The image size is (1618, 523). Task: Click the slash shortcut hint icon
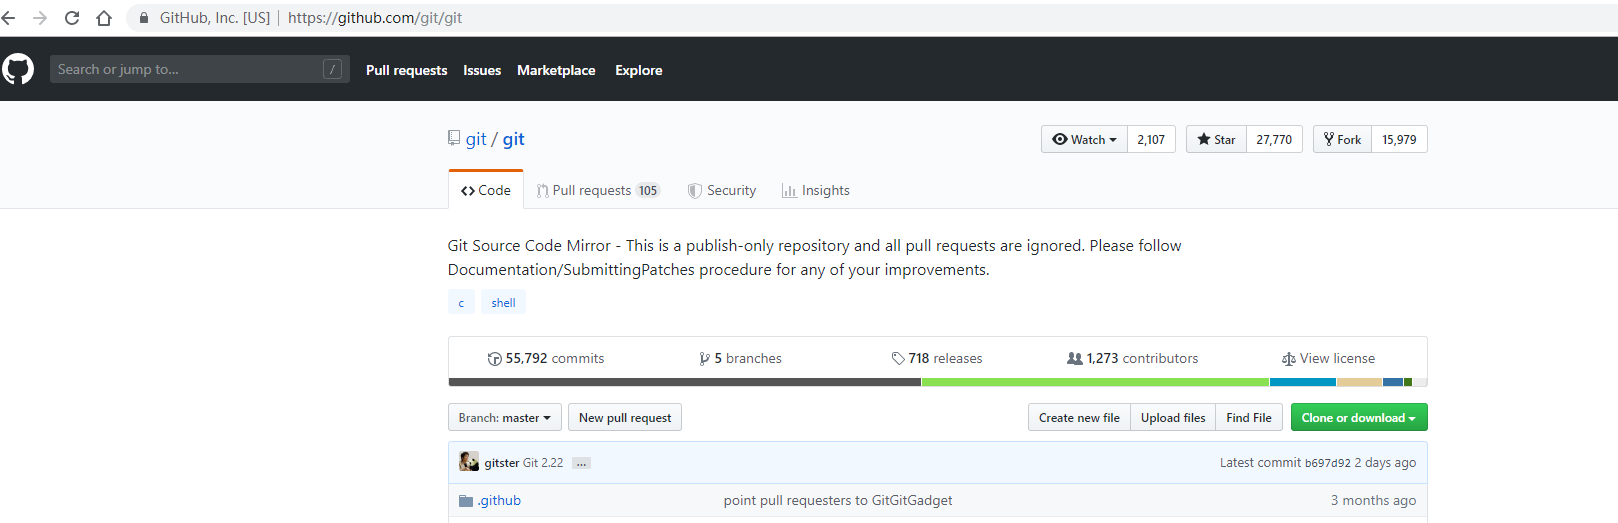[333, 69]
